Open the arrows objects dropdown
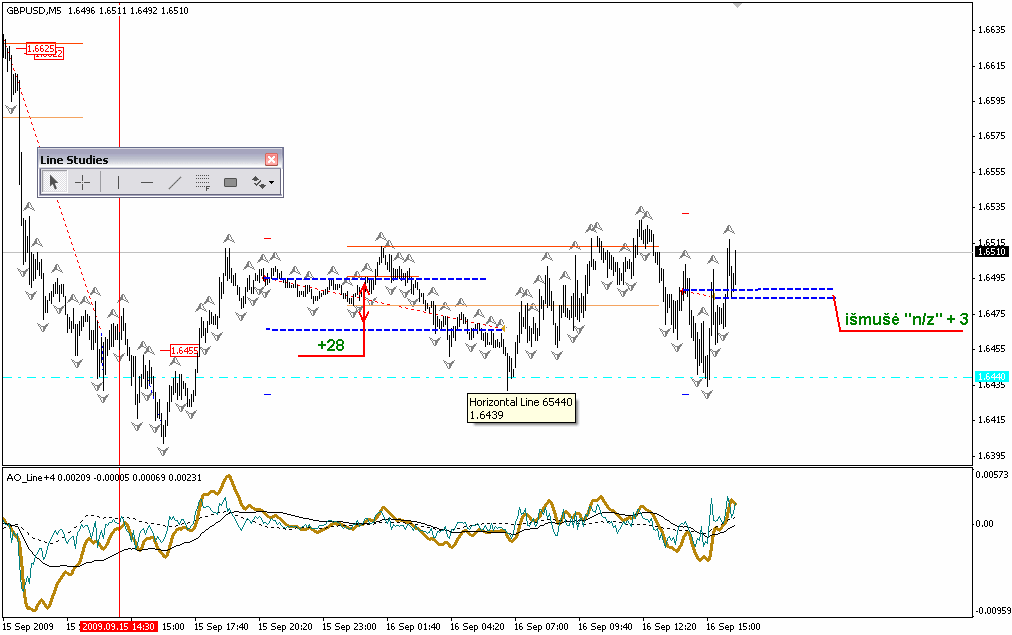The image size is (1012, 635). pyautogui.click(x=263, y=182)
